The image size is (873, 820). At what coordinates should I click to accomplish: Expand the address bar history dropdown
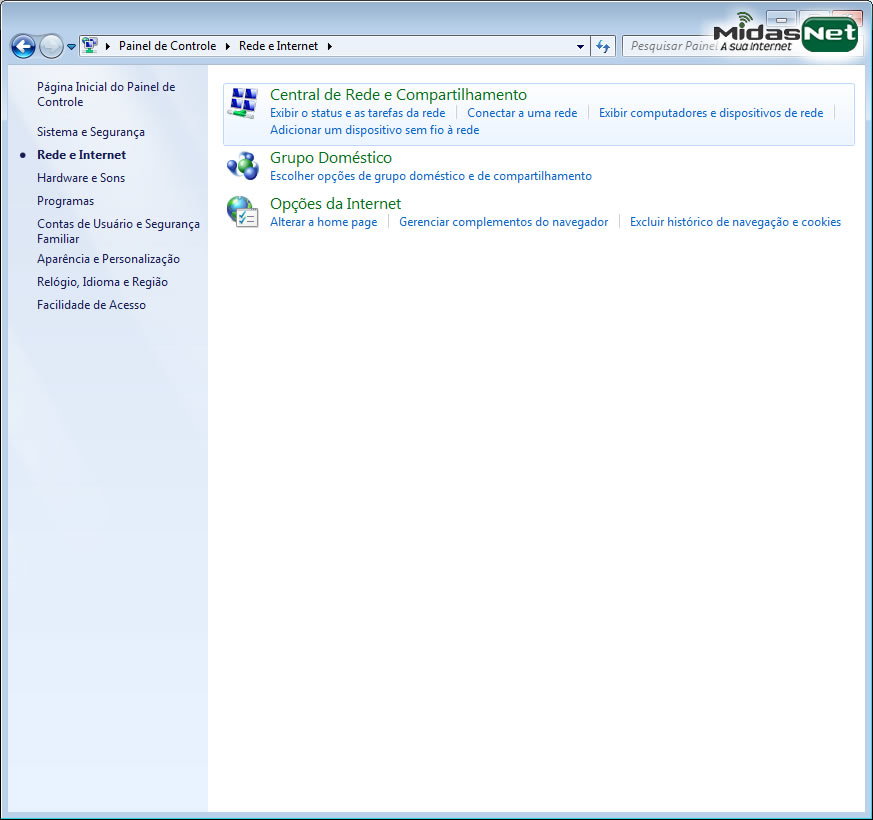(581, 46)
